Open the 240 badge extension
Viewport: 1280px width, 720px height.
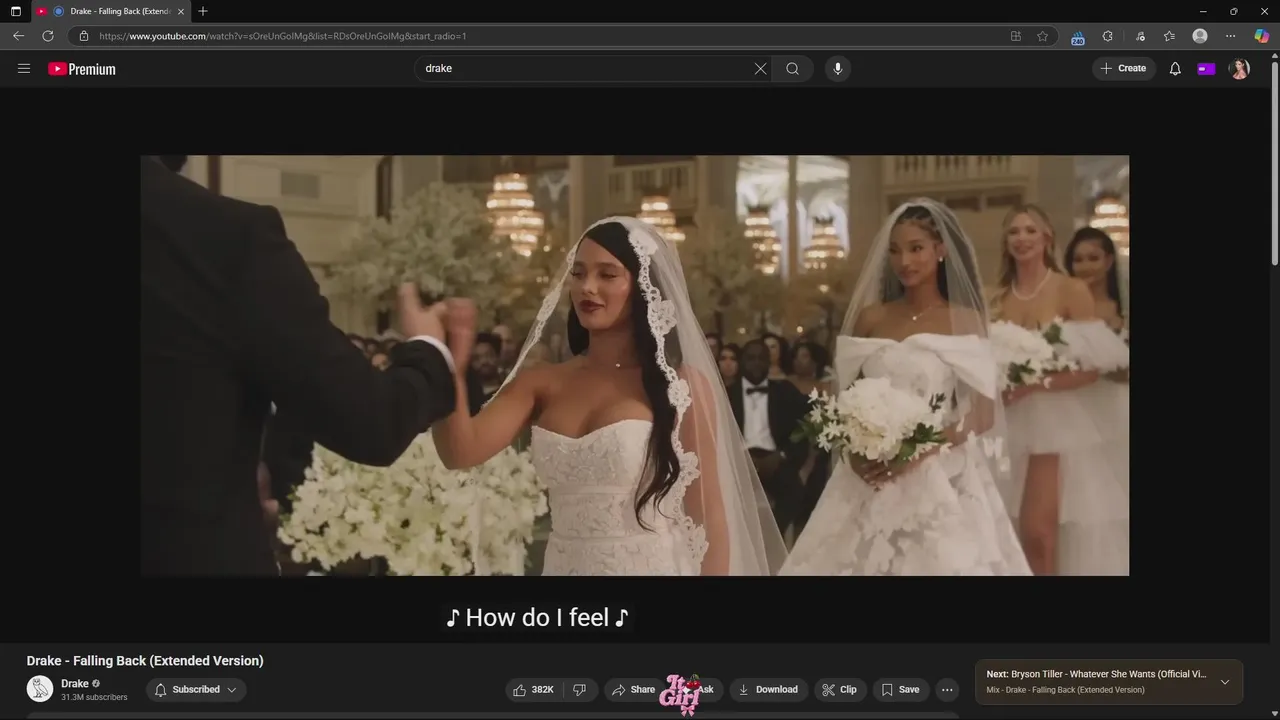click(1078, 37)
